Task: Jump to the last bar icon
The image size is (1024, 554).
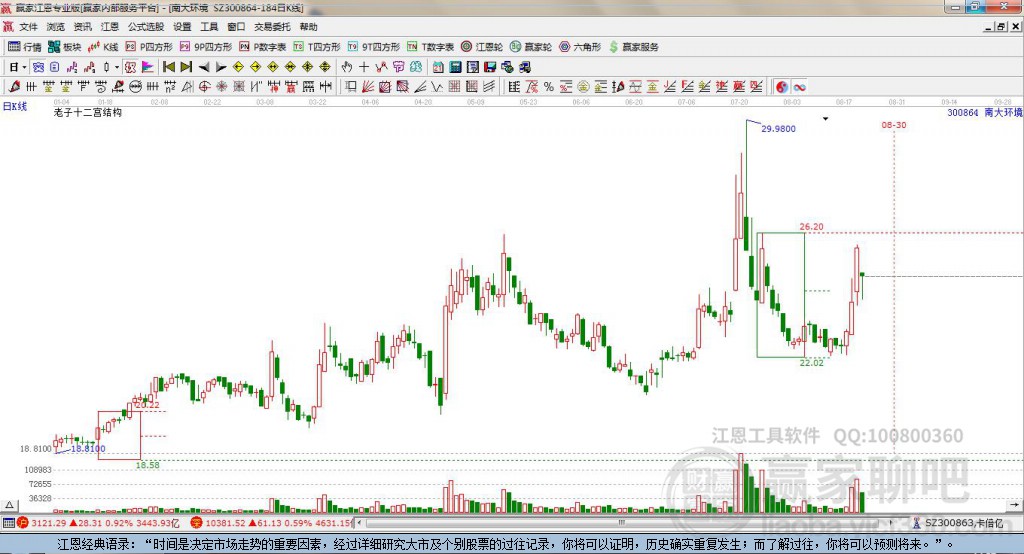Action: pos(186,67)
